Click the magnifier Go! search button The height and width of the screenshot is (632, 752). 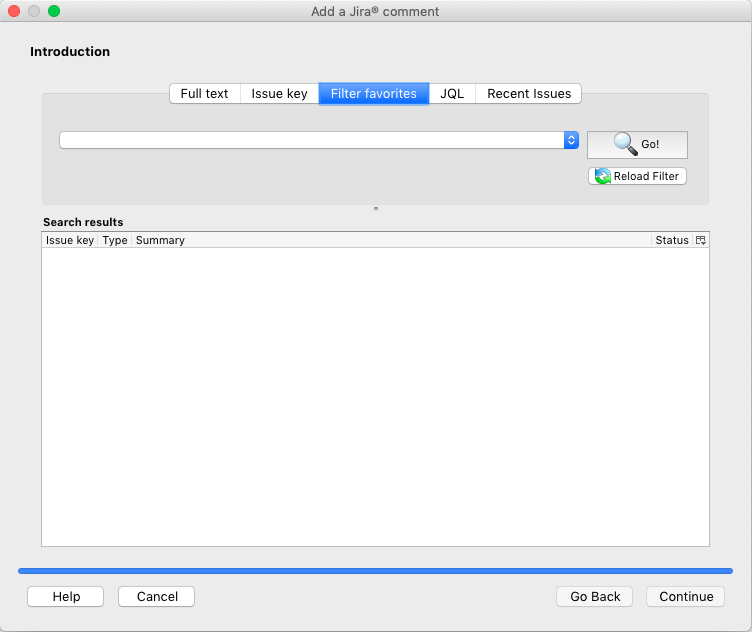click(x=637, y=144)
